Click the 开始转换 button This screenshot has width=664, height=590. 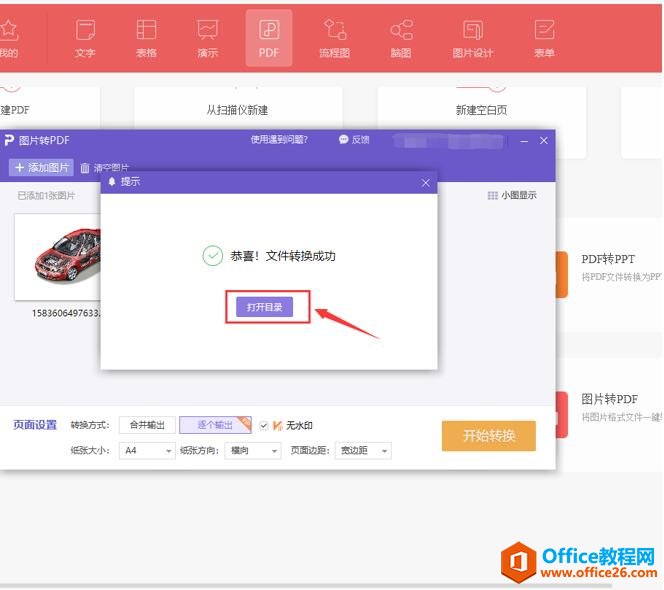click(489, 435)
